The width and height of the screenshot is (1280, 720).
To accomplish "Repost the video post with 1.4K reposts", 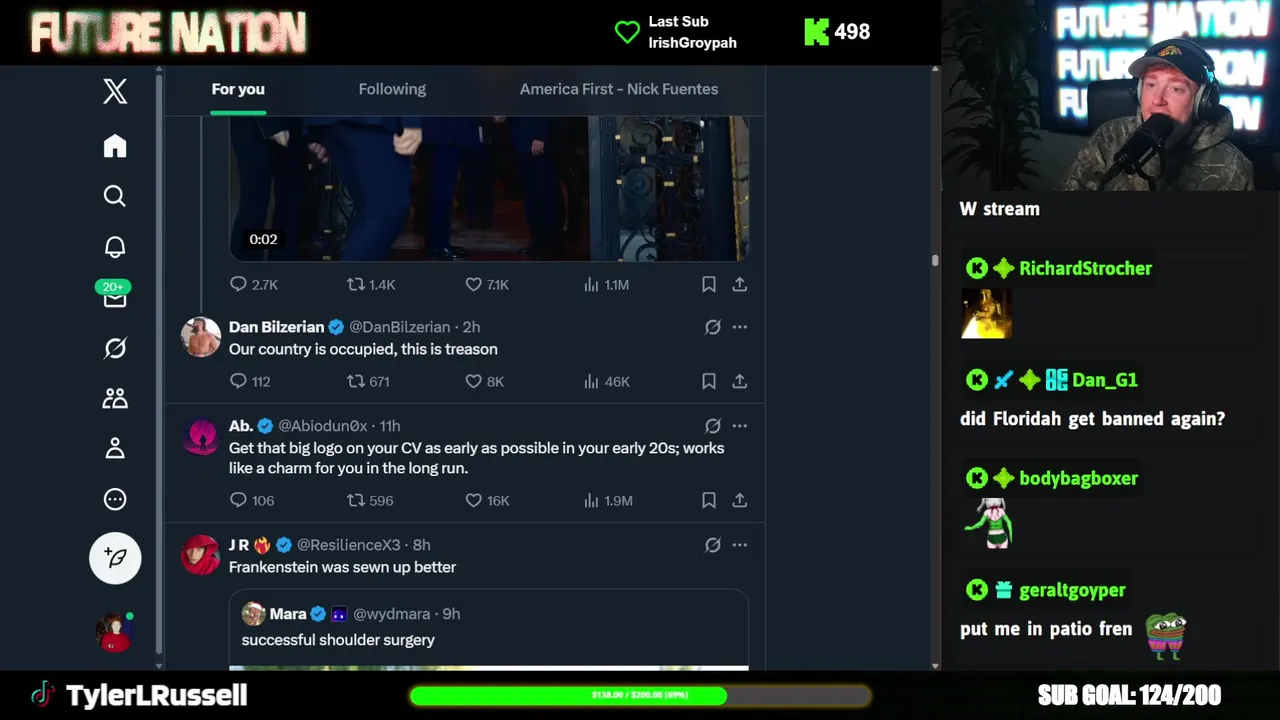I will coord(371,285).
